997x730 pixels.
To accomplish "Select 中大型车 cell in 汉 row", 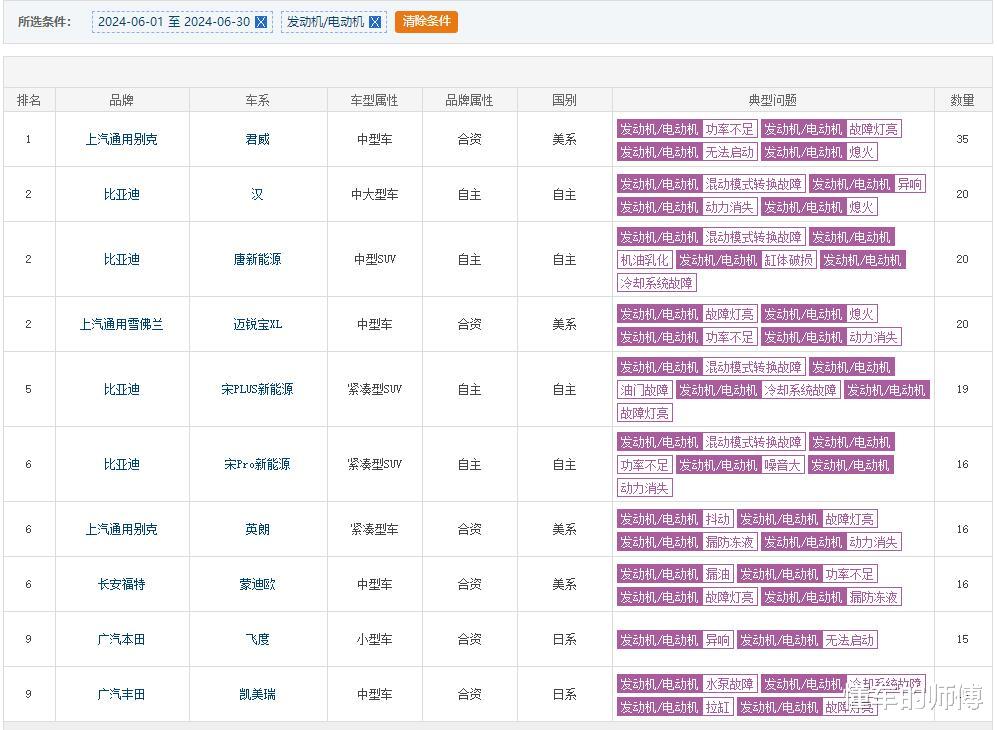I will tap(375, 194).
